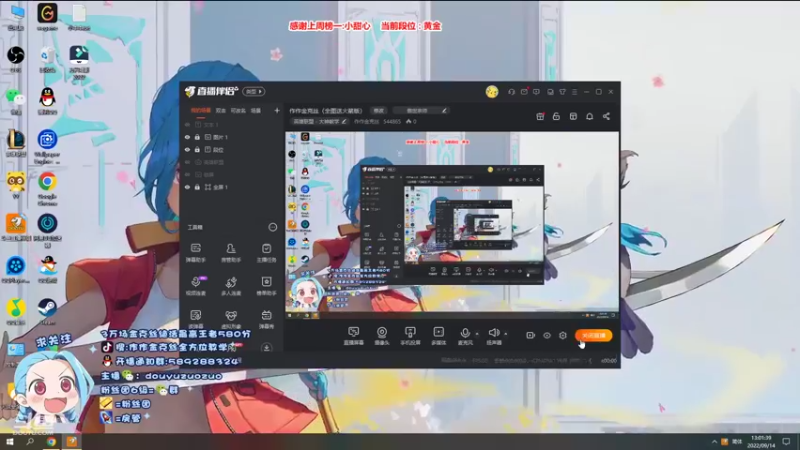Click the Steam desktop shortcut

pos(47,311)
